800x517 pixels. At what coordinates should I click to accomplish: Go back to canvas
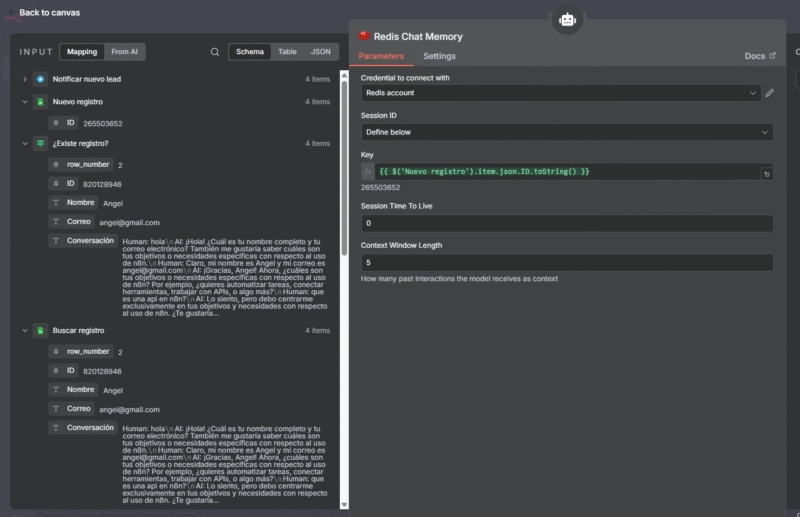(48, 13)
